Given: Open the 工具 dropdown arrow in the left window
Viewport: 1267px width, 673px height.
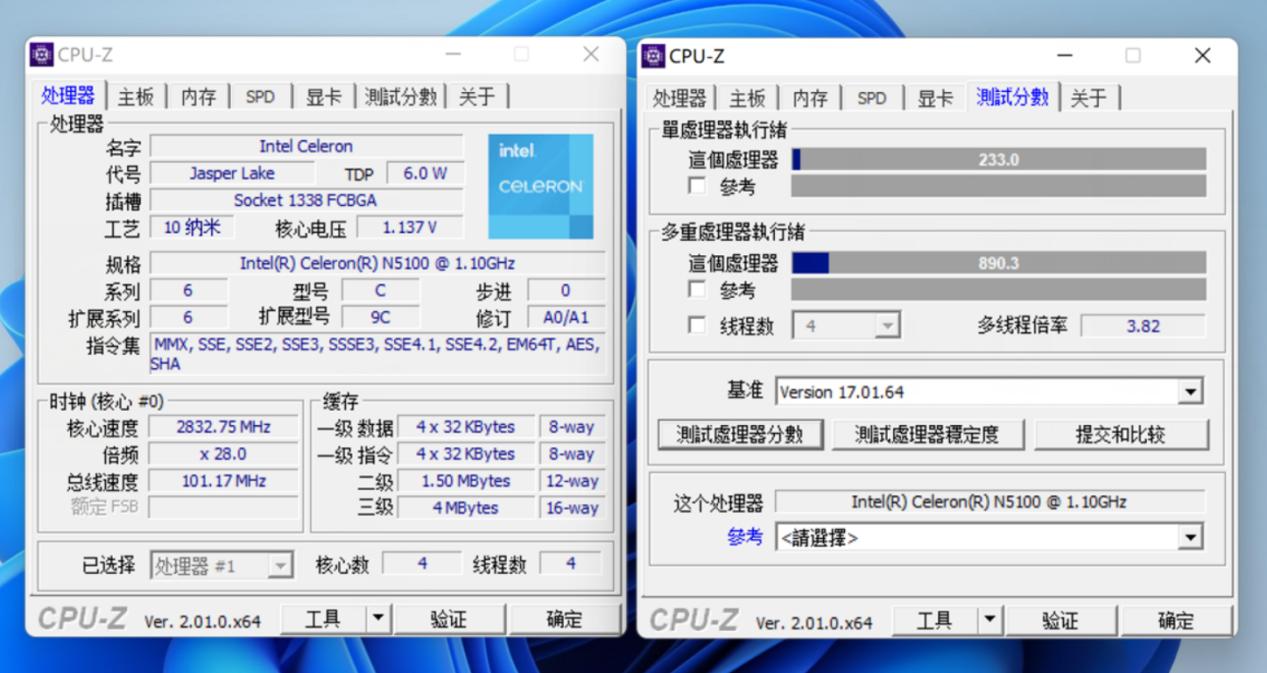Looking at the screenshot, I should pyautogui.click(x=378, y=618).
